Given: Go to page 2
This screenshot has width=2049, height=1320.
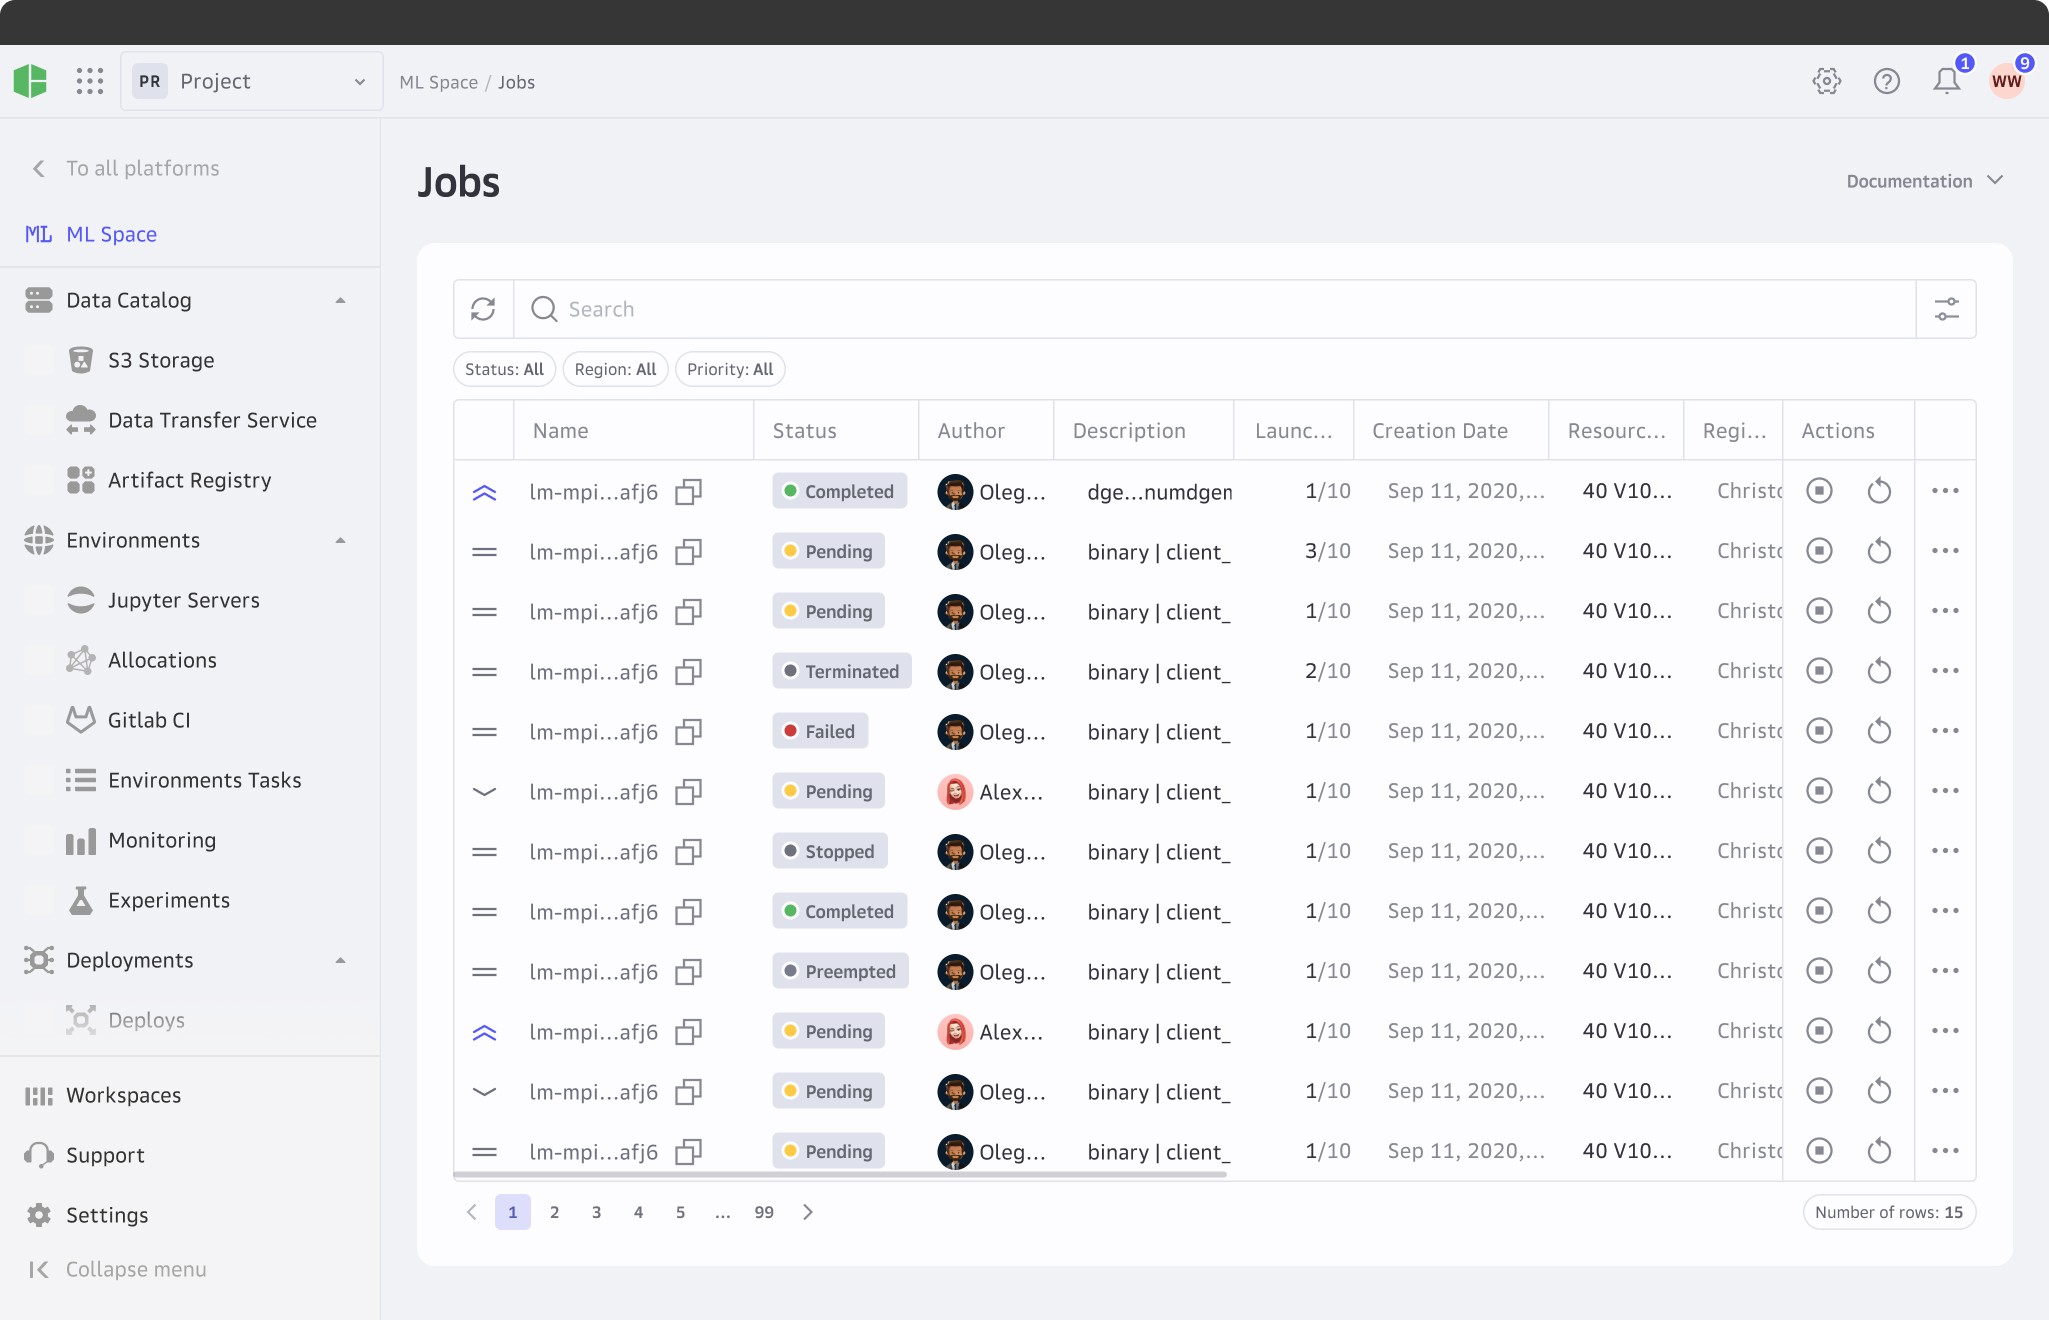Looking at the screenshot, I should click(554, 1212).
